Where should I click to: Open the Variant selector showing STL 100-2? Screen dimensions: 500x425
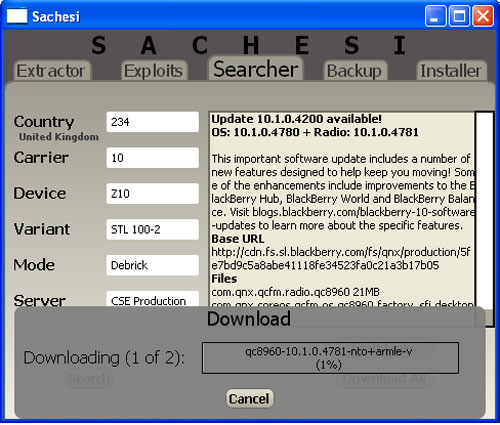tap(152, 229)
